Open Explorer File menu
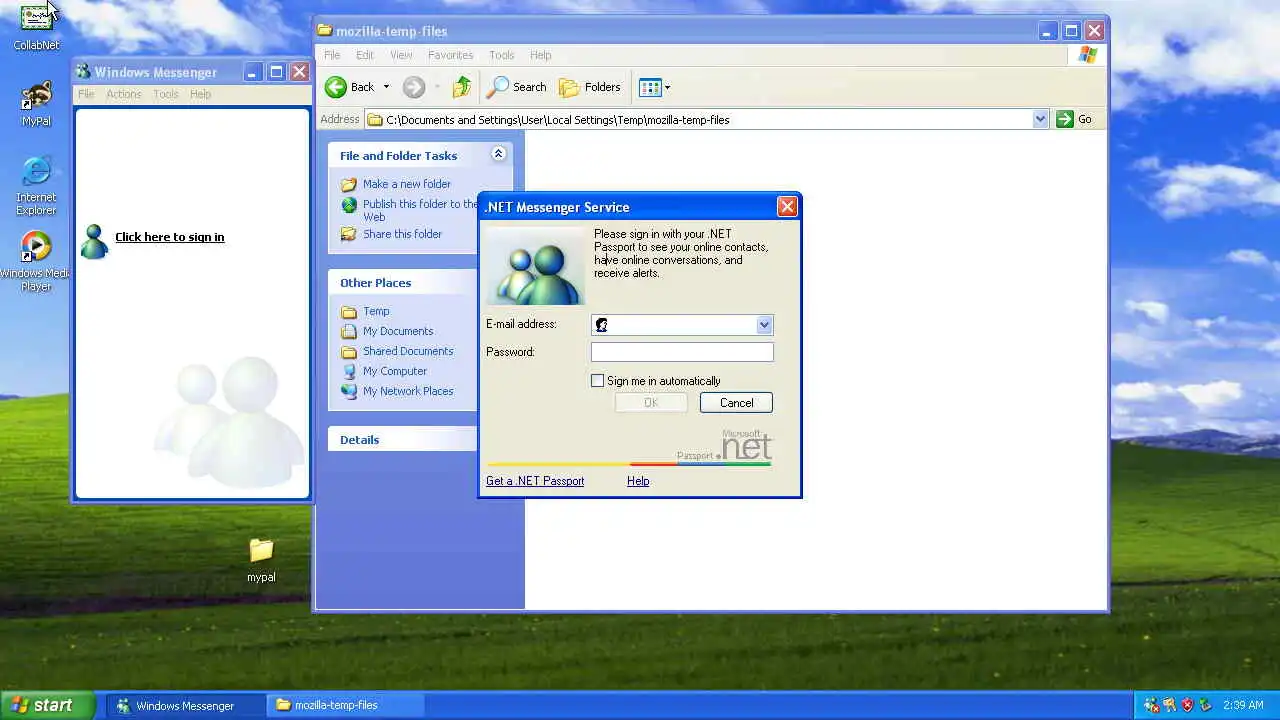This screenshot has height=720, width=1280. (332, 55)
